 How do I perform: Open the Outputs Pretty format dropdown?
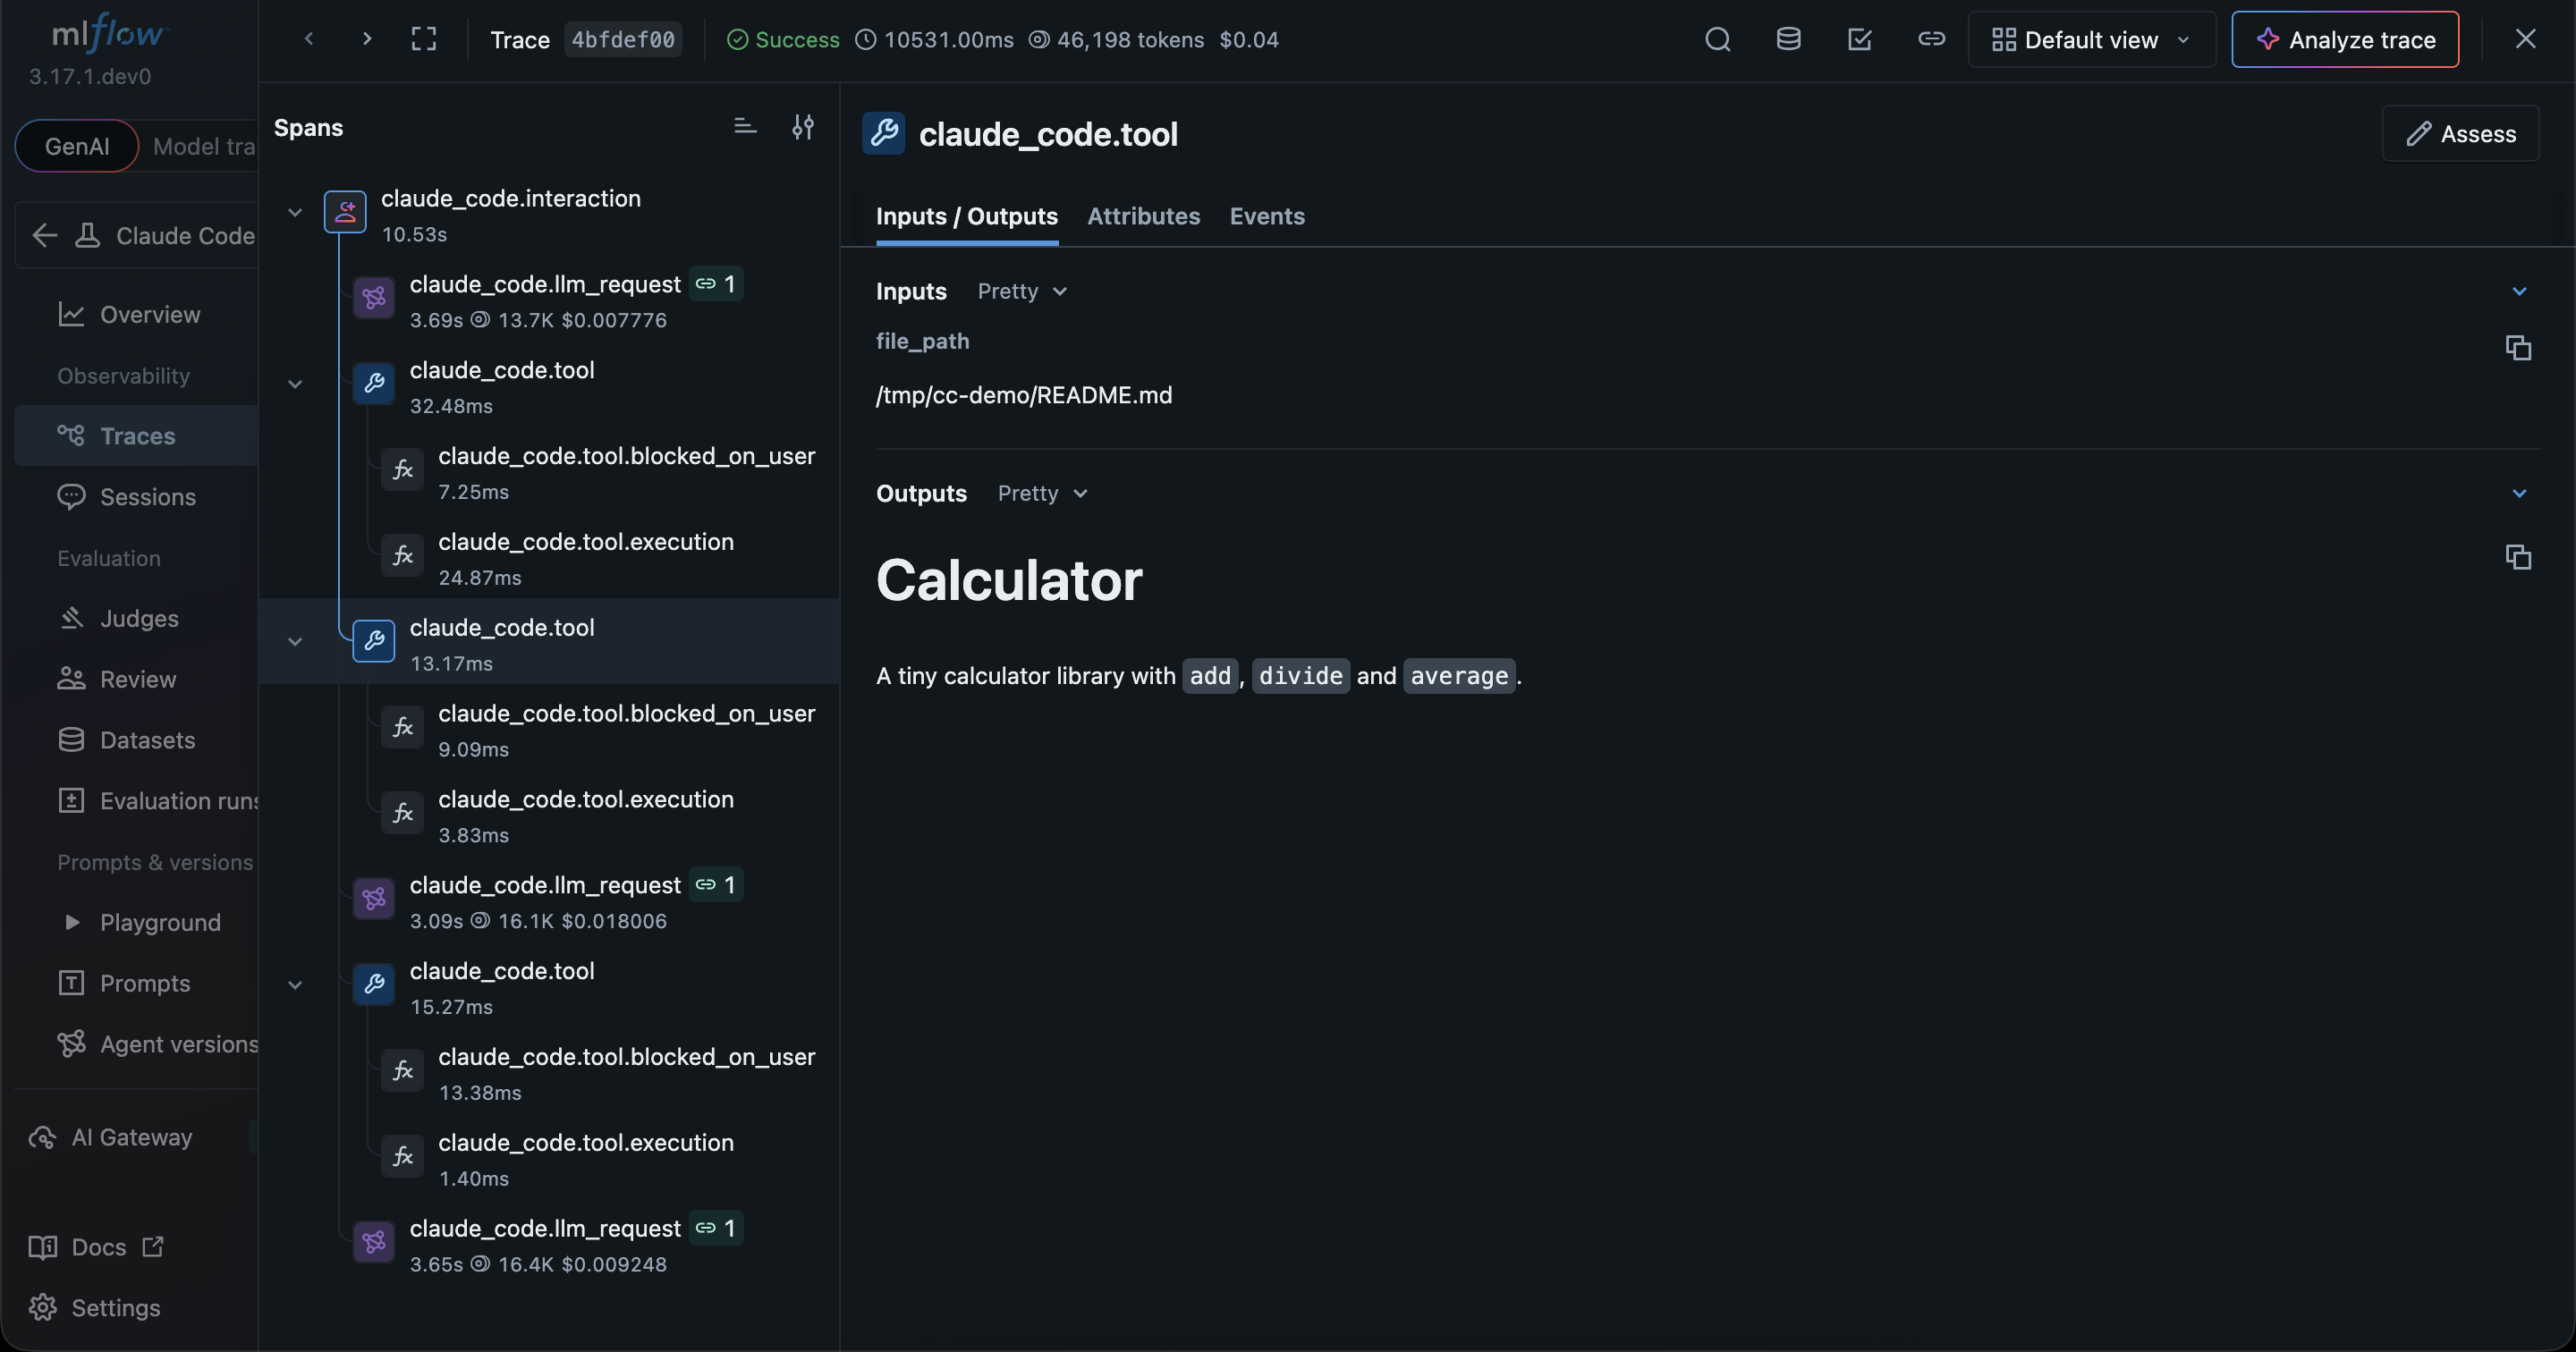click(x=1042, y=493)
